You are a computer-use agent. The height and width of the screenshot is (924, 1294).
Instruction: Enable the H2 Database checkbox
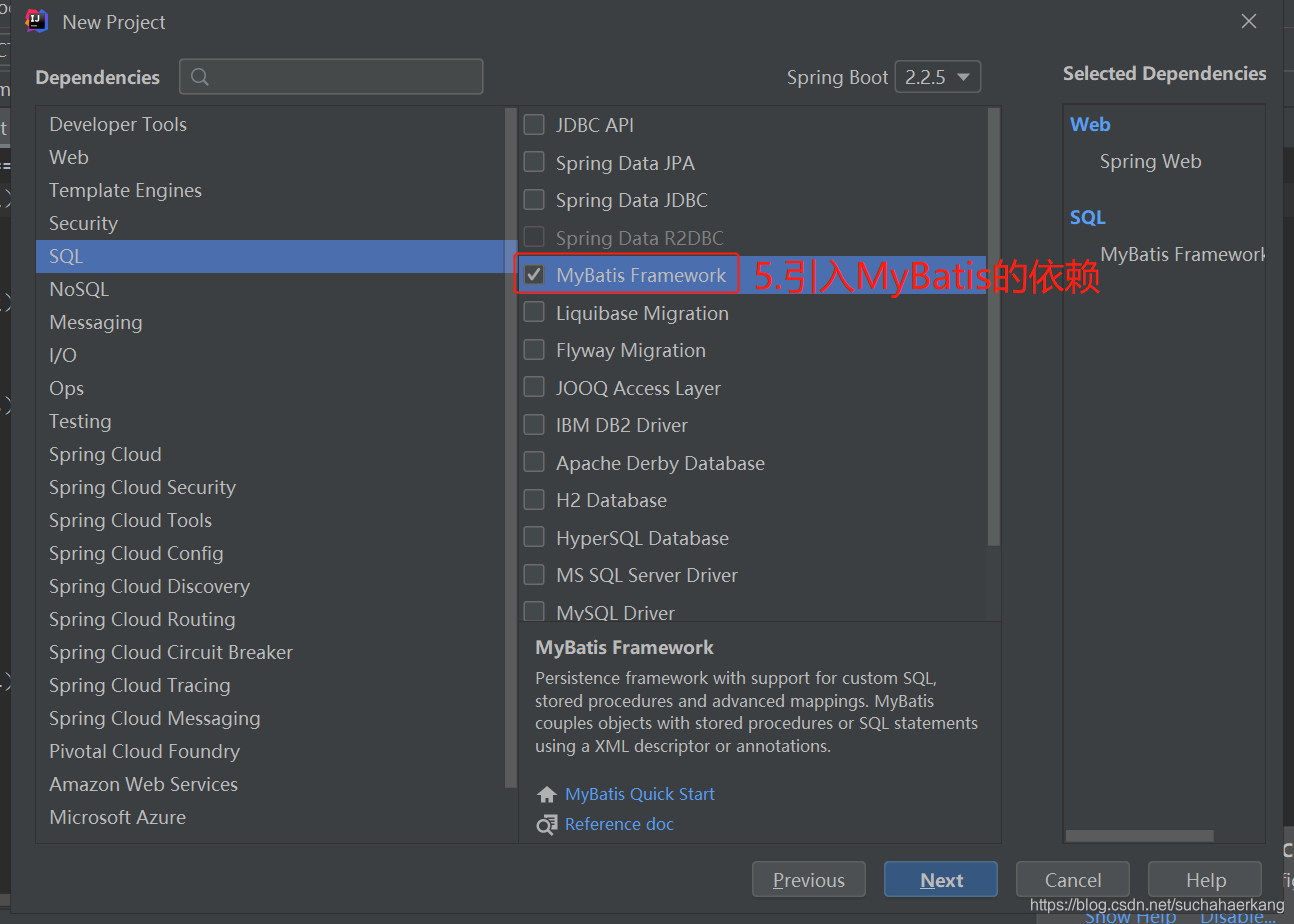click(535, 500)
